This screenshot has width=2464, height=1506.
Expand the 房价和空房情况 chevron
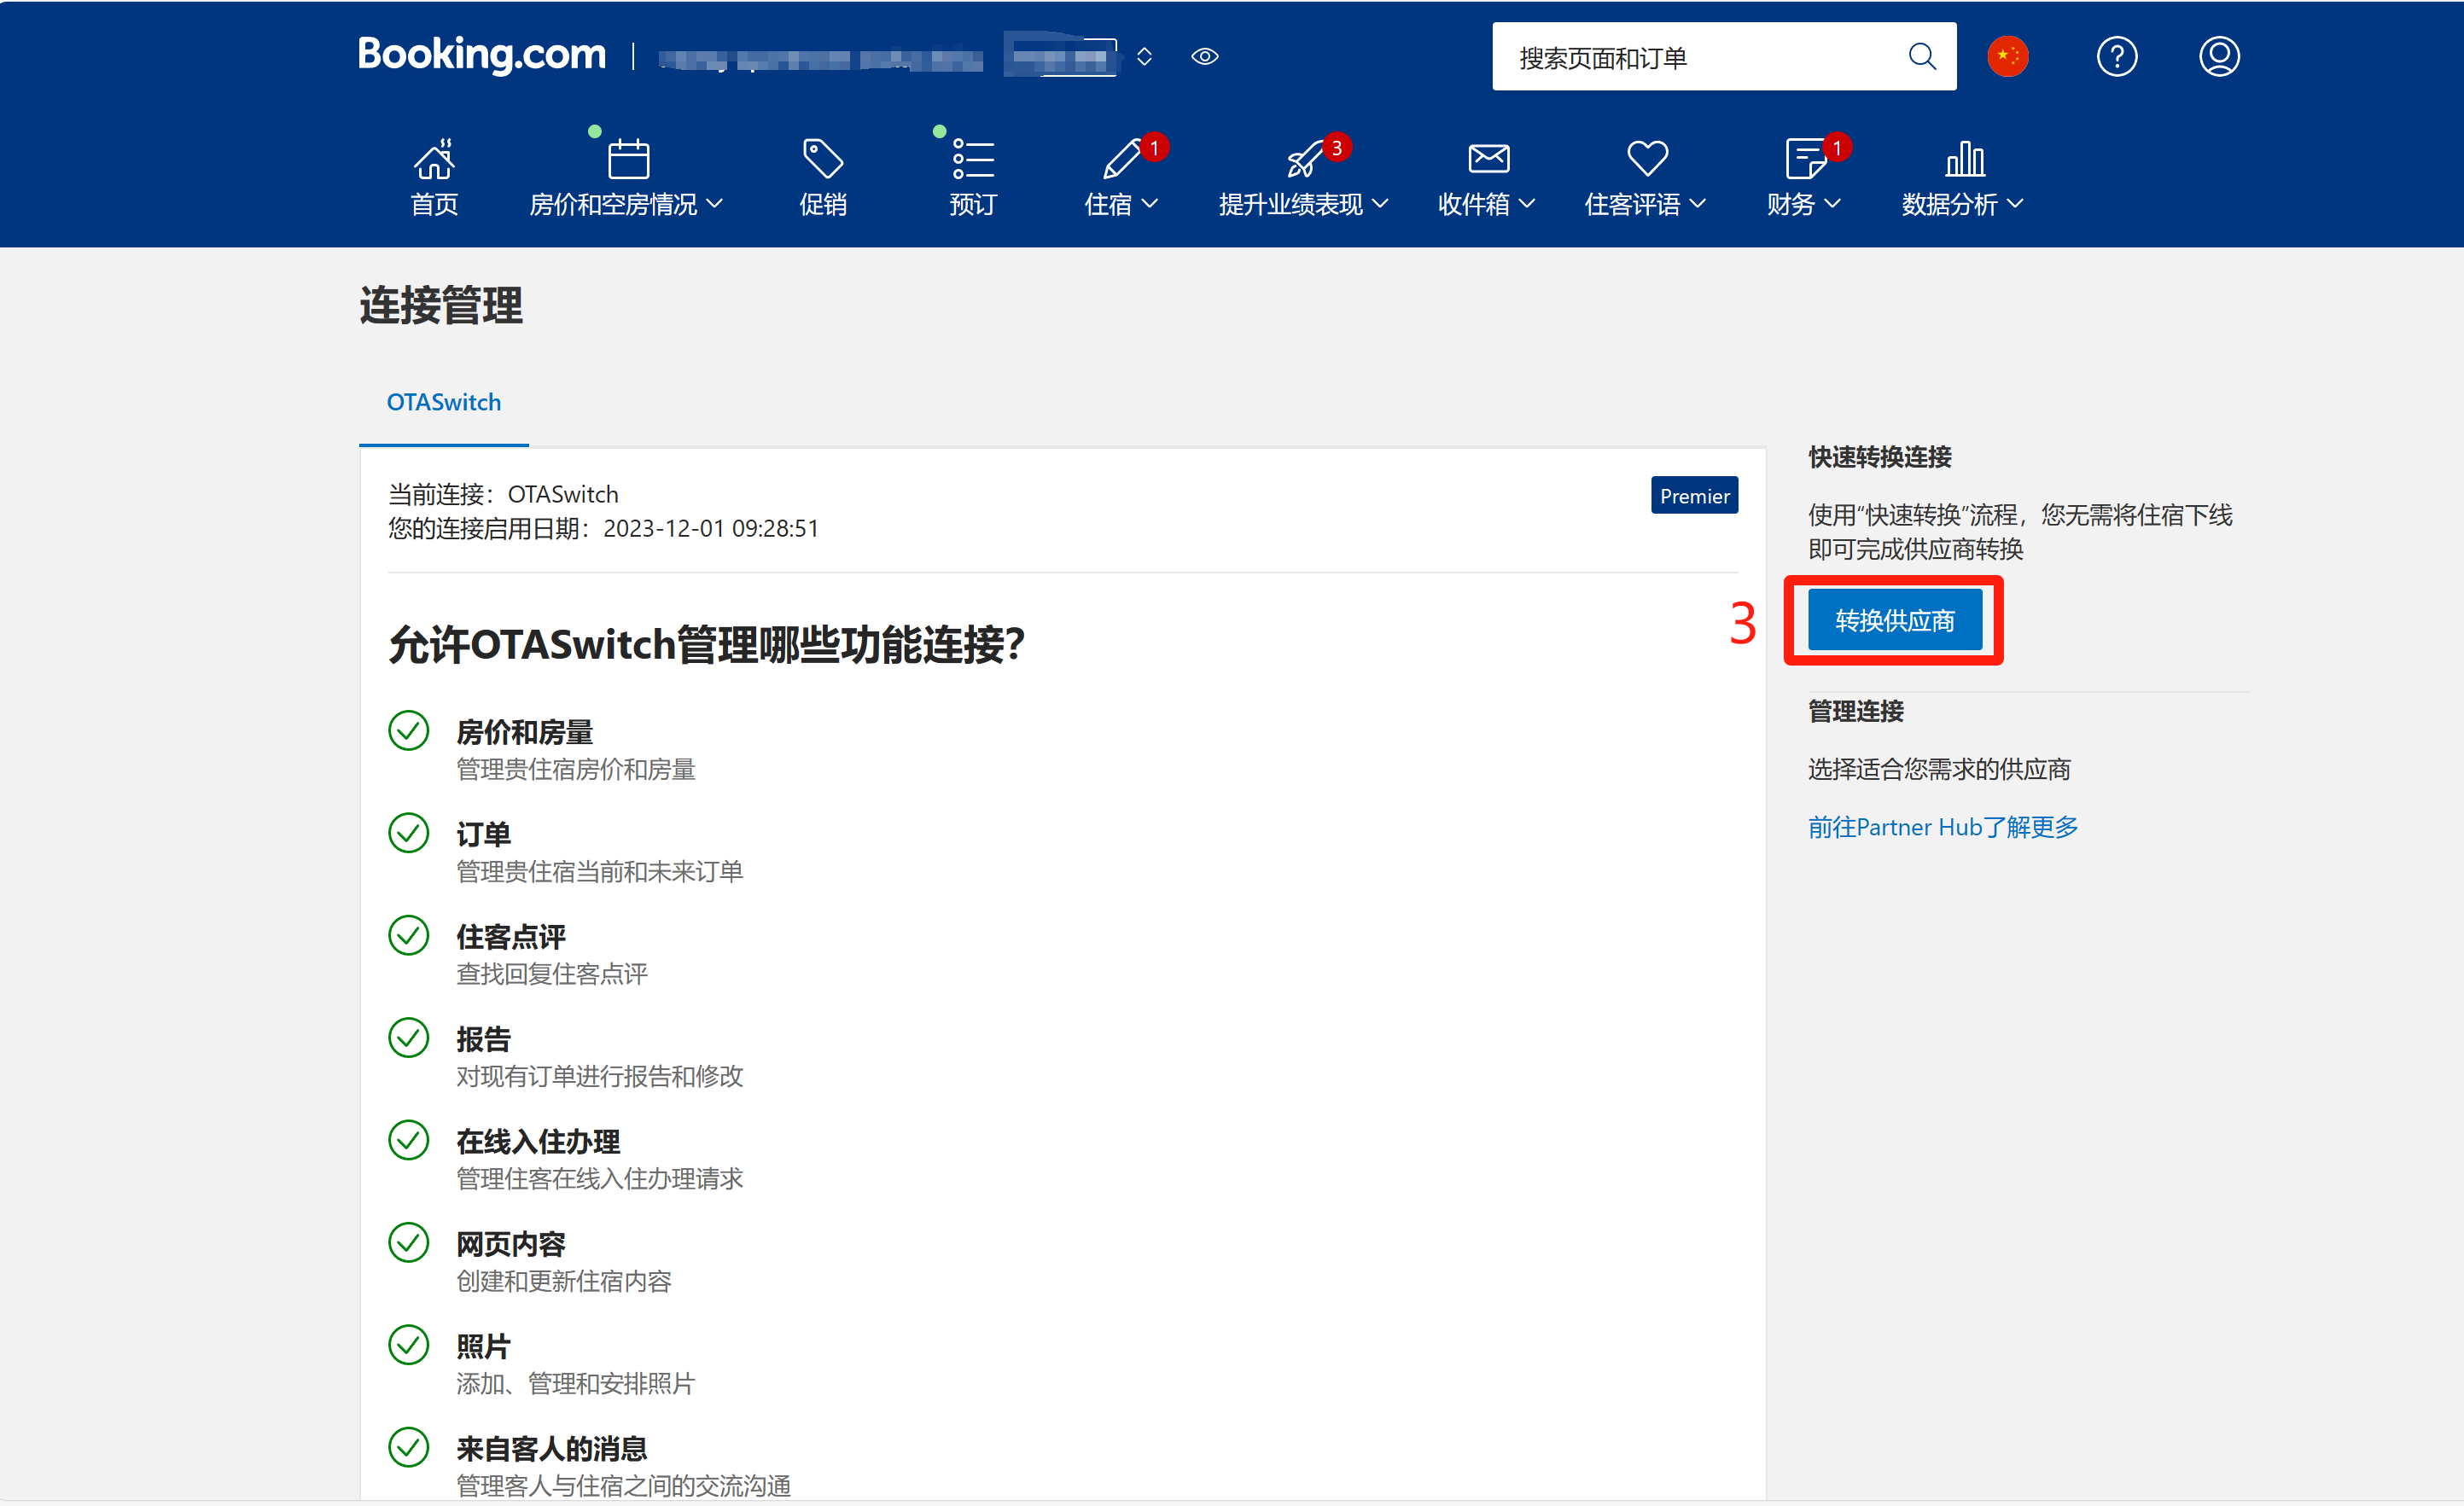tap(714, 204)
